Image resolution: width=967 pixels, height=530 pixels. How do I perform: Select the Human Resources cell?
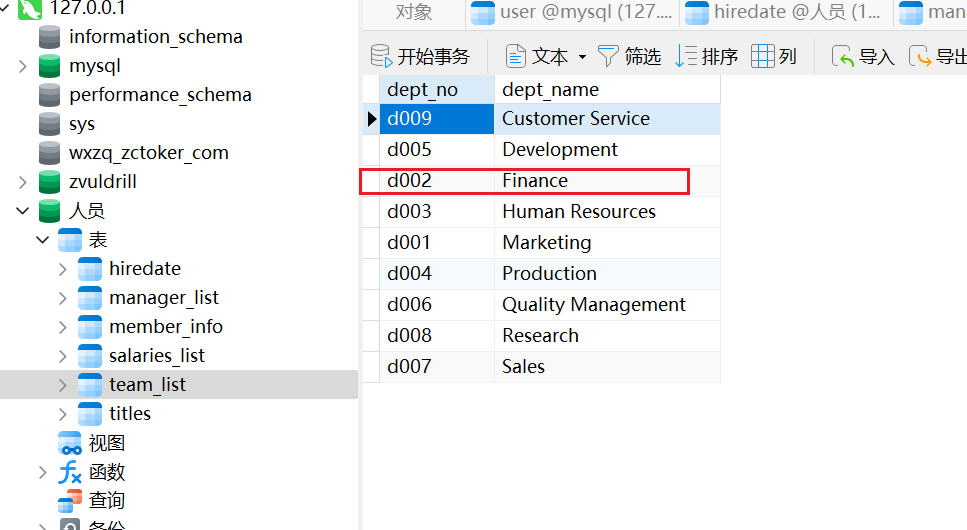607,212
